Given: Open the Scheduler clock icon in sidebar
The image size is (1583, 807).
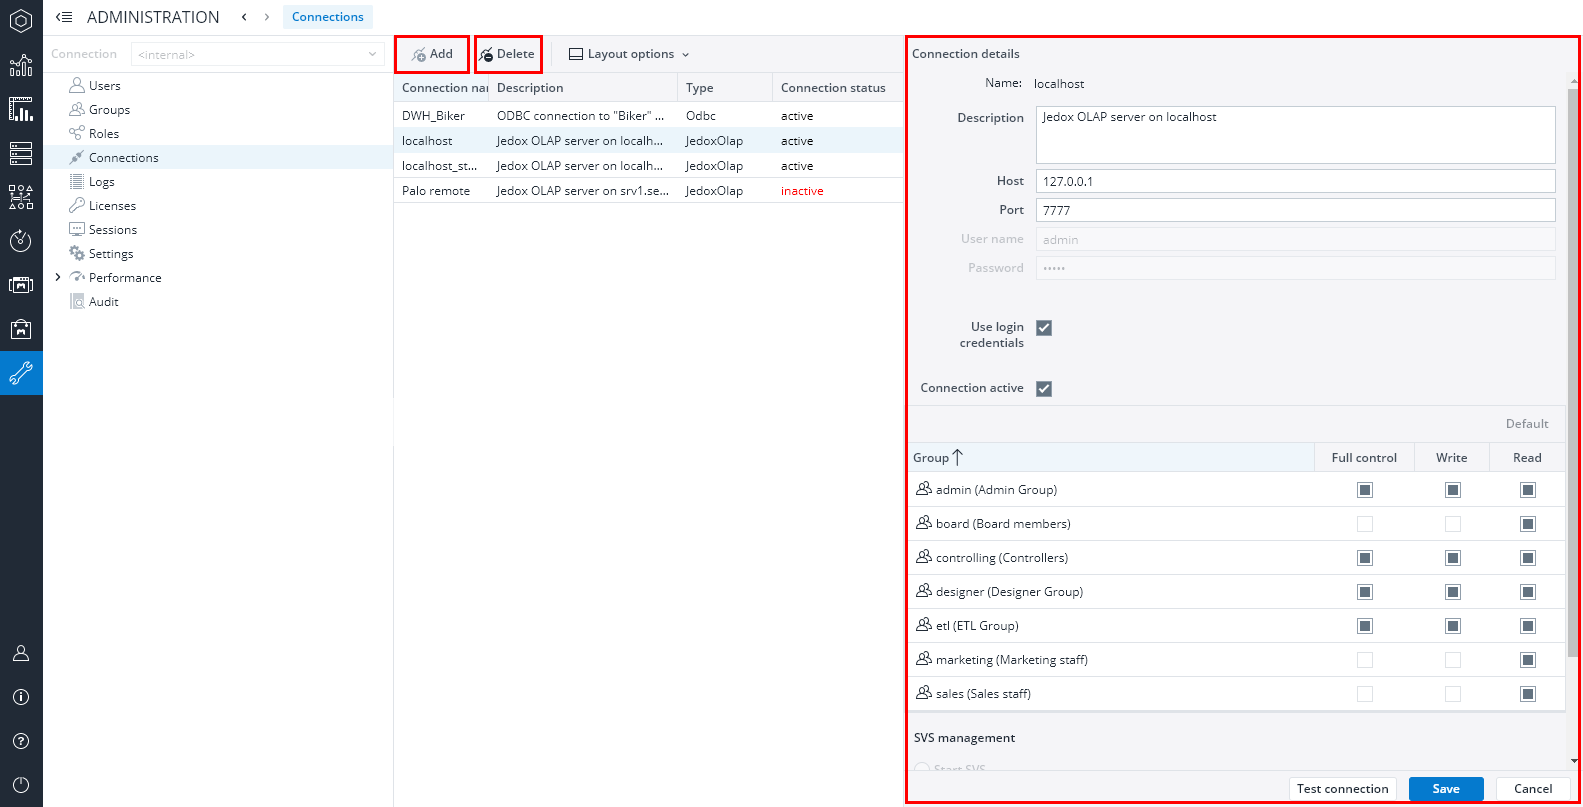Looking at the screenshot, I should click(21, 241).
